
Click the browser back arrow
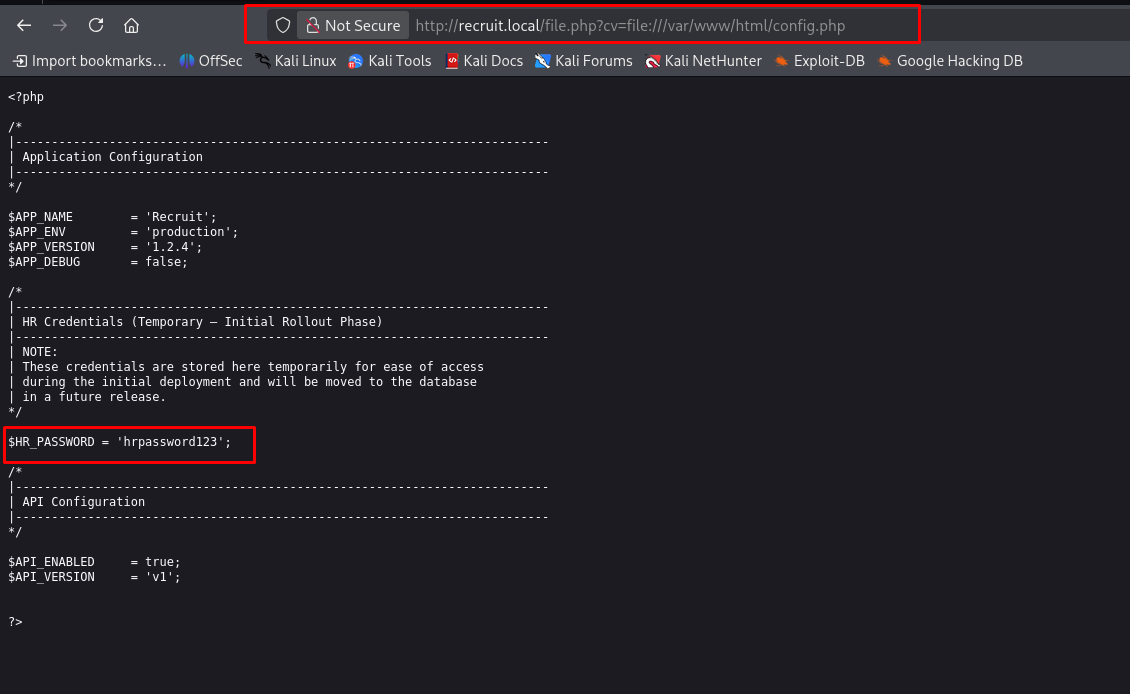24,25
